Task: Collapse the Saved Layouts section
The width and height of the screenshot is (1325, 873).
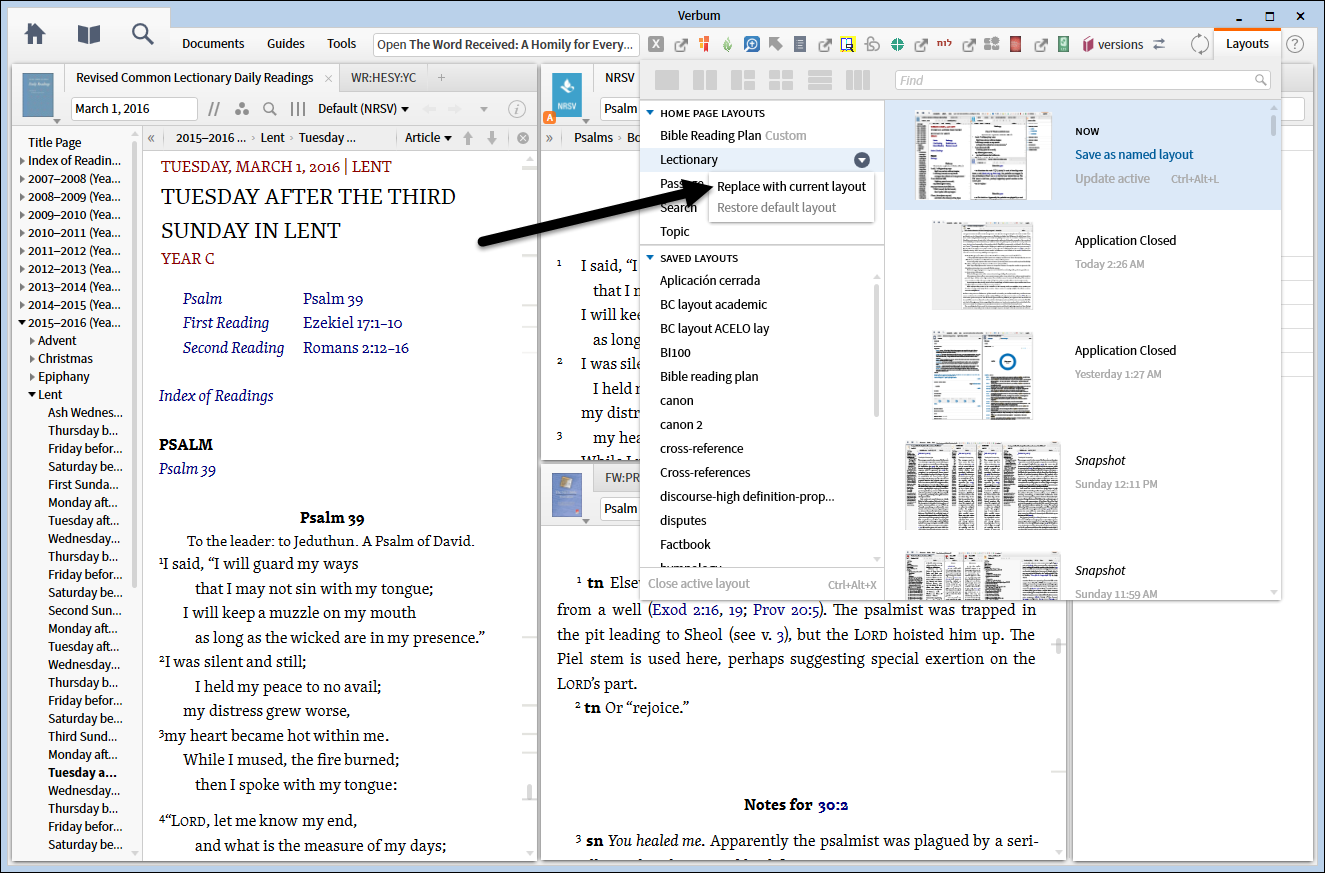Action: point(650,258)
